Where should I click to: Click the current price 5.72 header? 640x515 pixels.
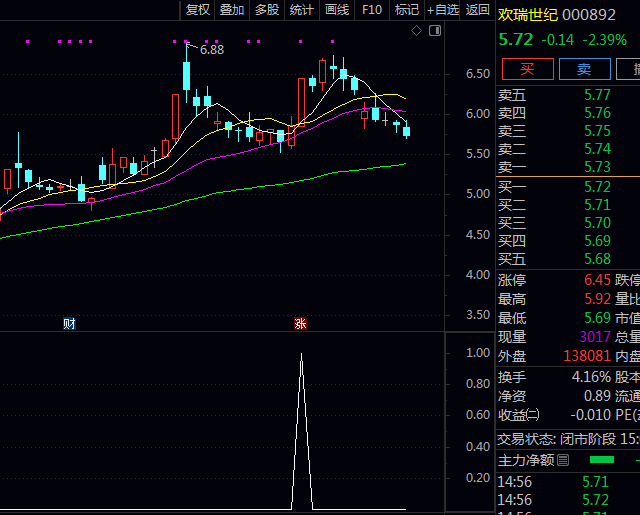516,40
